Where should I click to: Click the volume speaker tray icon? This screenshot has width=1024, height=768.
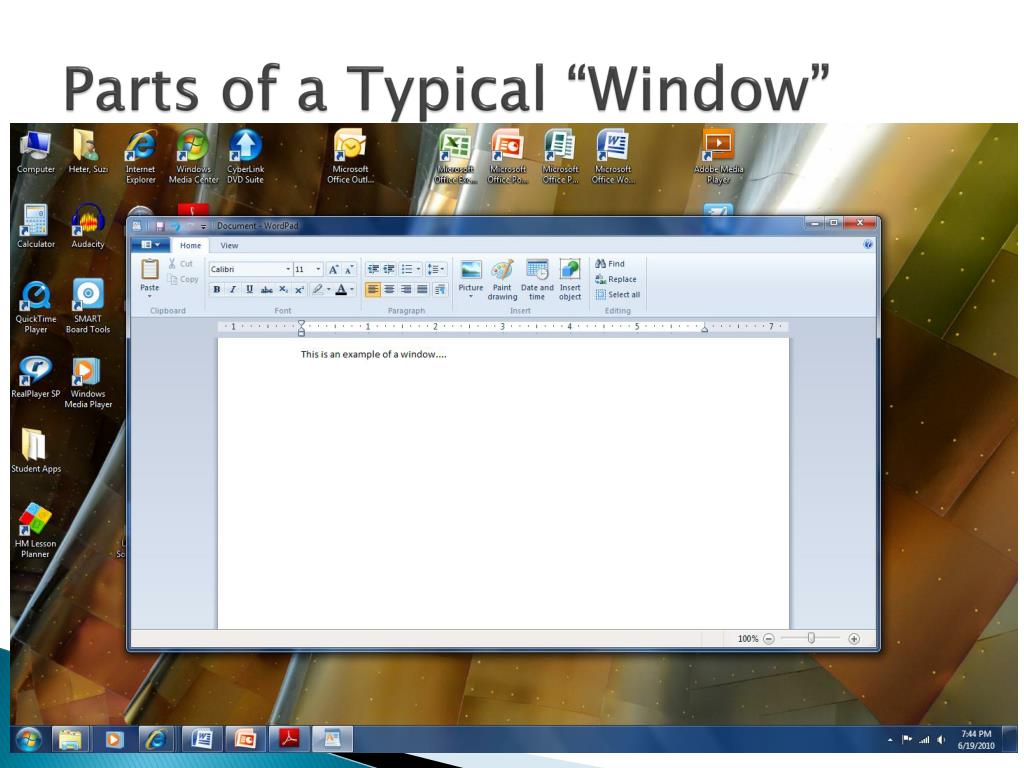[941, 740]
